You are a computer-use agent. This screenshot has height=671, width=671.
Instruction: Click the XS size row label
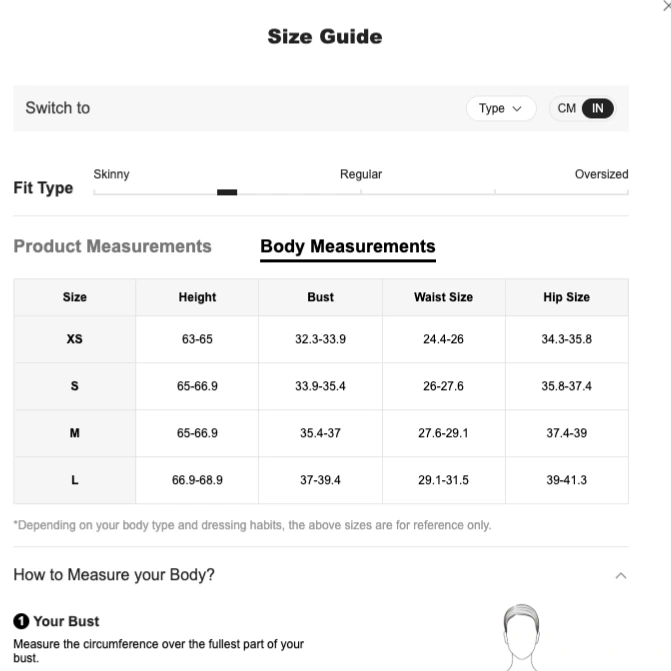pyautogui.click(x=74, y=339)
